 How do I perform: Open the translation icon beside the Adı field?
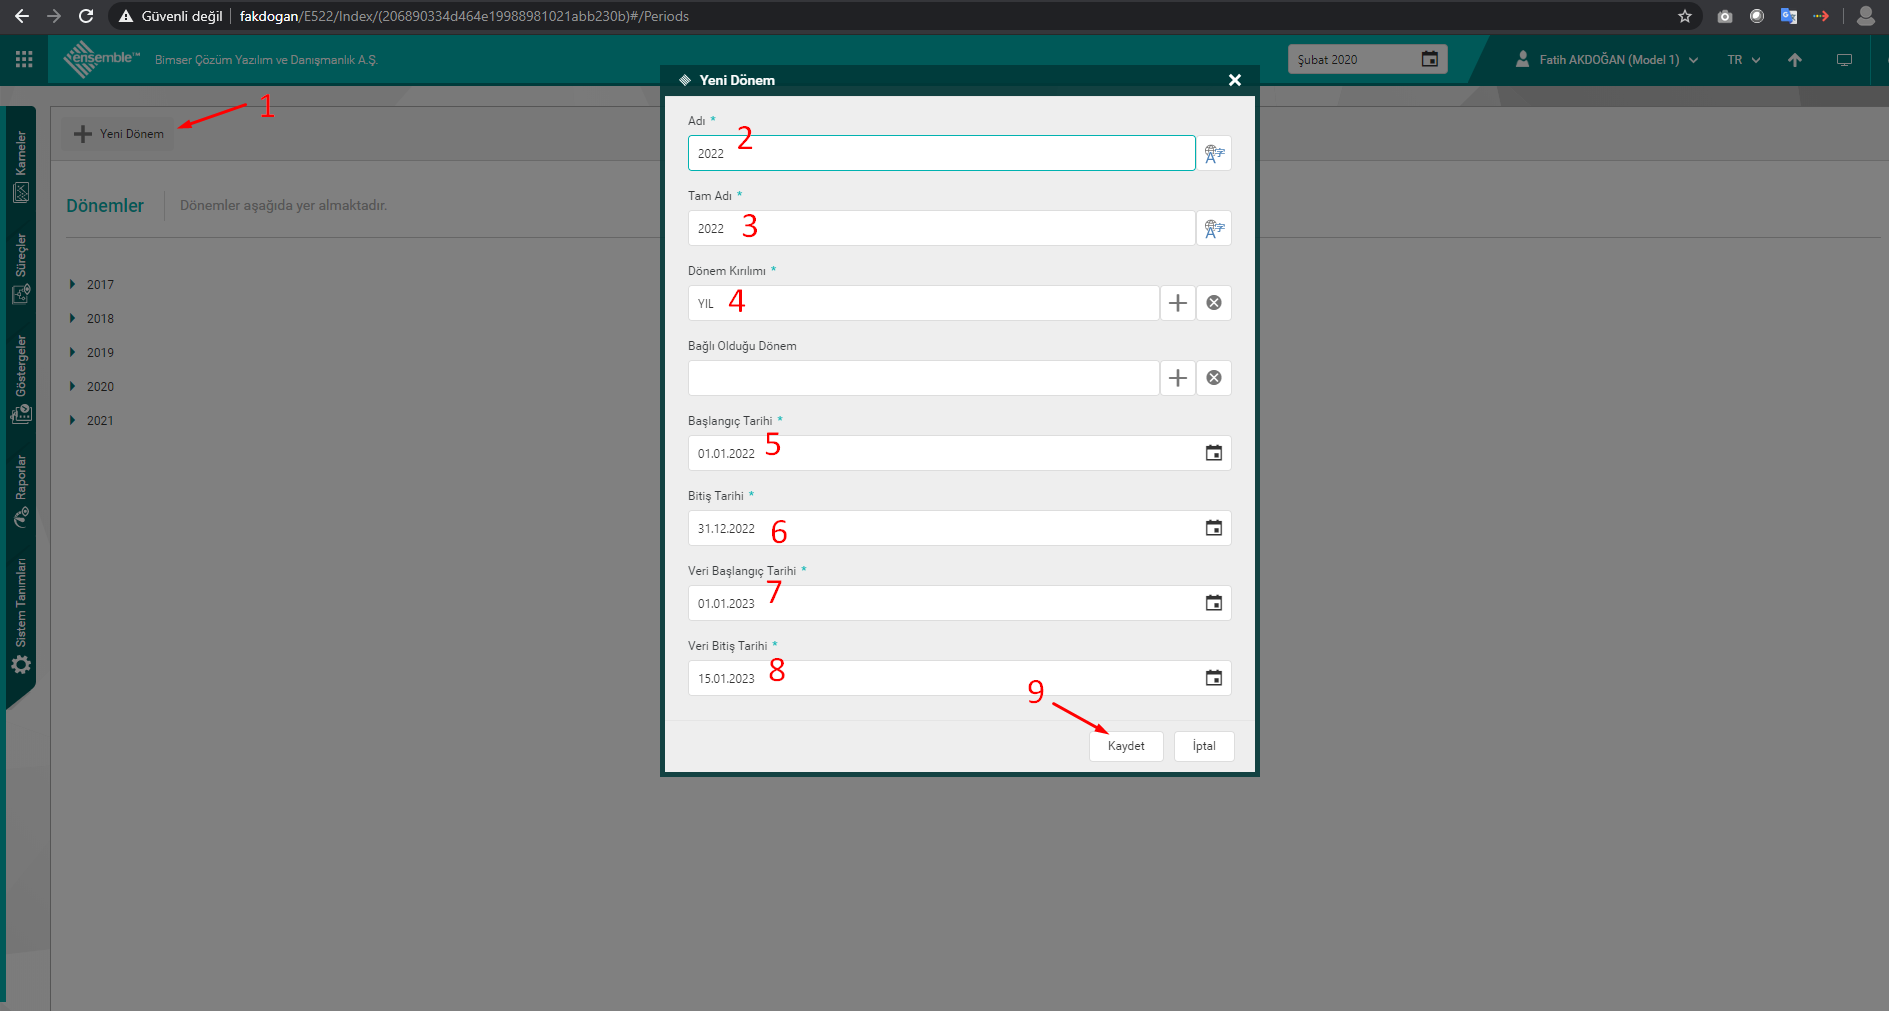click(x=1214, y=153)
